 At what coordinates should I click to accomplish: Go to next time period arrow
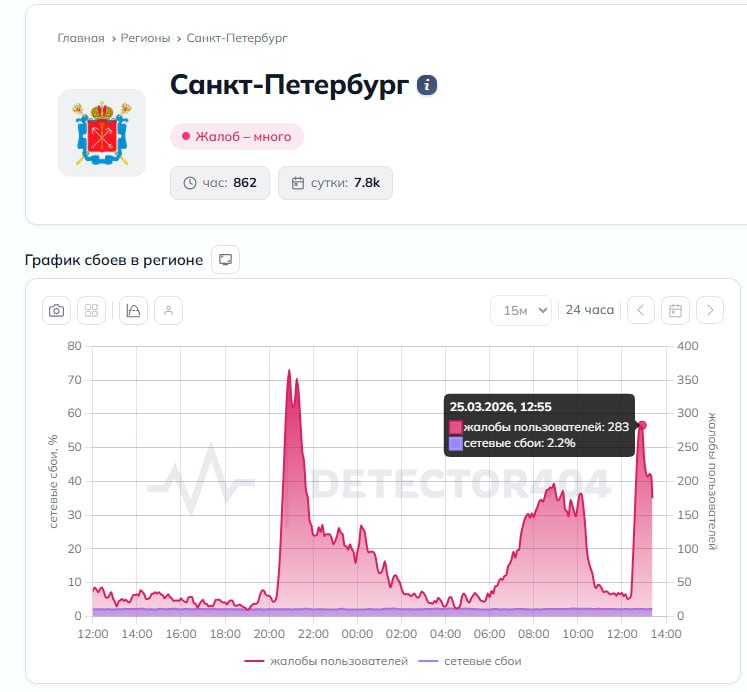click(x=710, y=310)
